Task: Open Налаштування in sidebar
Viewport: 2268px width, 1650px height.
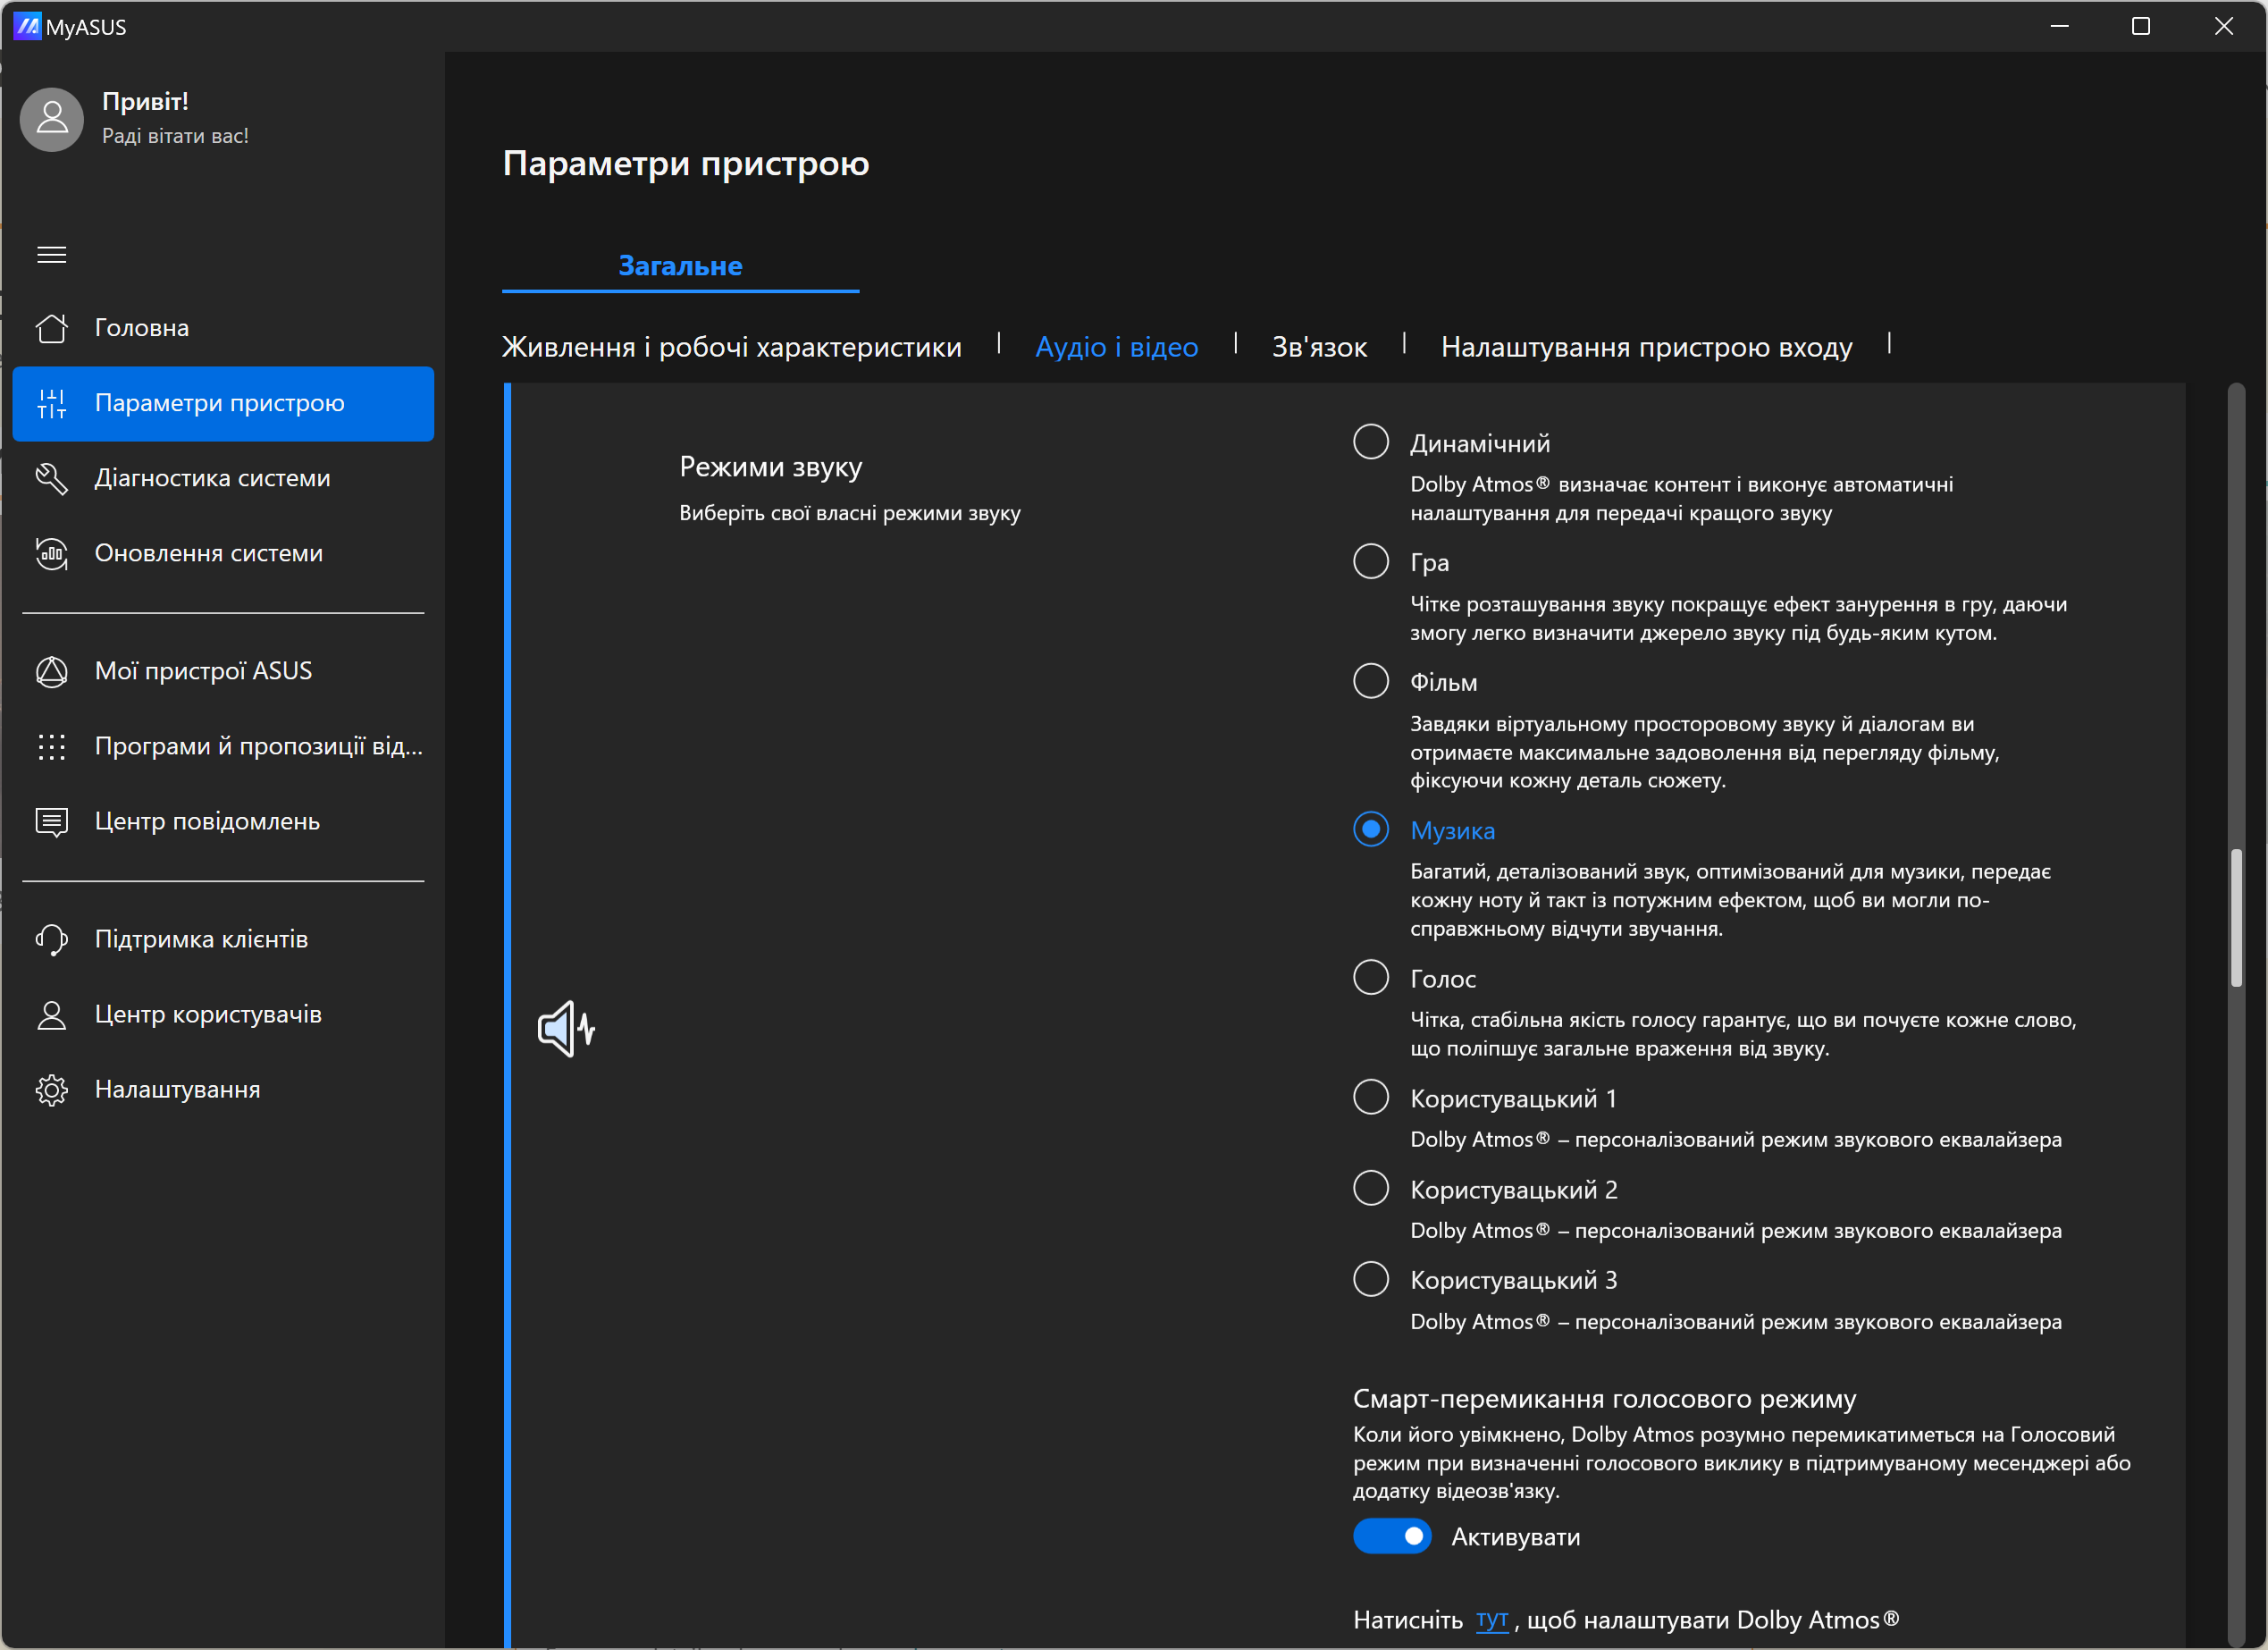Action: pos(223,1089)
